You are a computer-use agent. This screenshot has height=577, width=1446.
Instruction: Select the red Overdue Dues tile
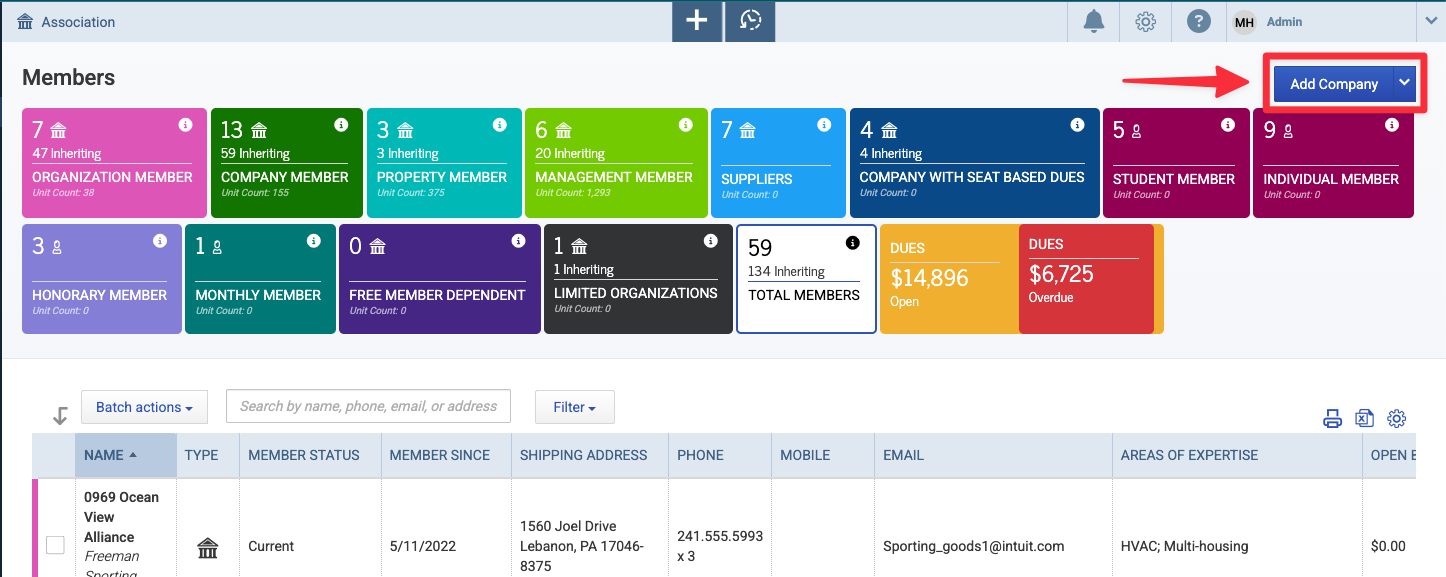(1086, 279)
